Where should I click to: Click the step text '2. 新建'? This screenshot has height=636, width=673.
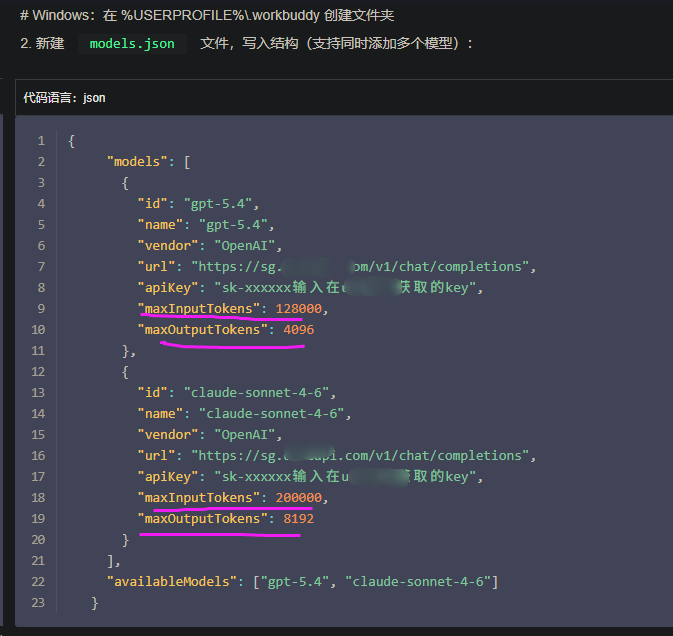[42, 44]
